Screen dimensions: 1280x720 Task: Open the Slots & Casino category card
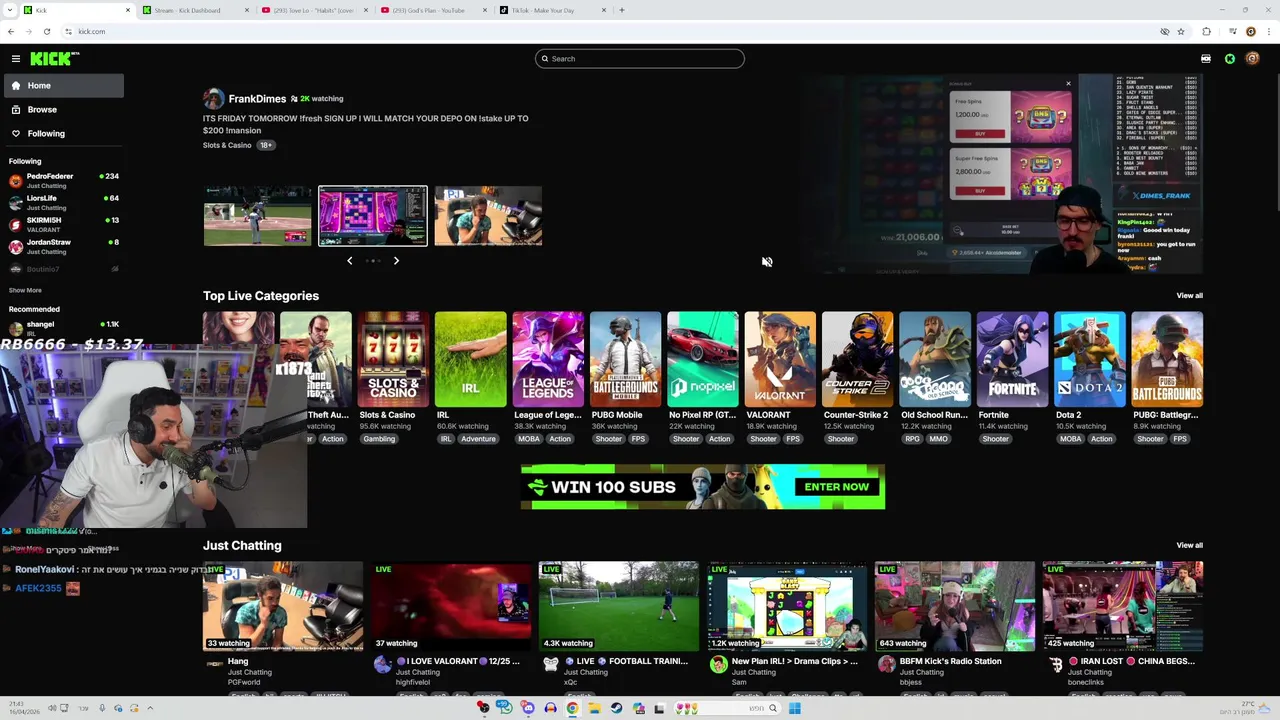[393, 360]
